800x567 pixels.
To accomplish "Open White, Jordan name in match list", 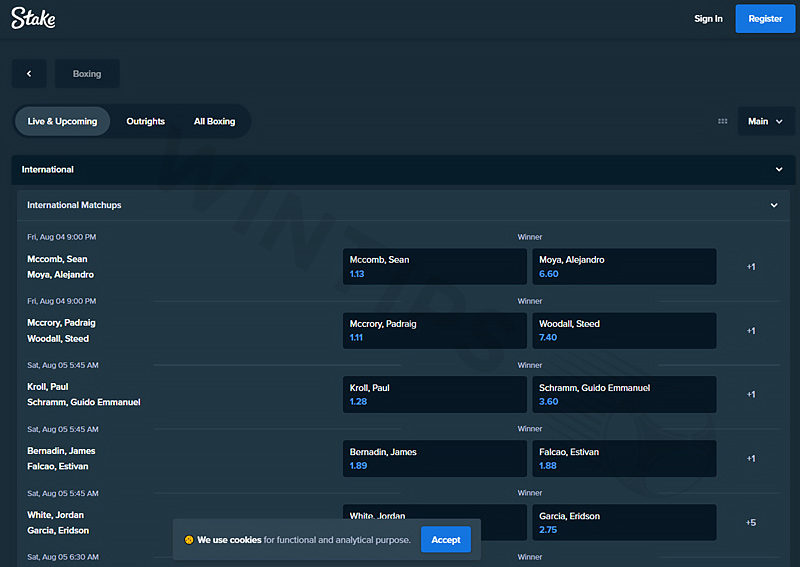I will 55,515.
